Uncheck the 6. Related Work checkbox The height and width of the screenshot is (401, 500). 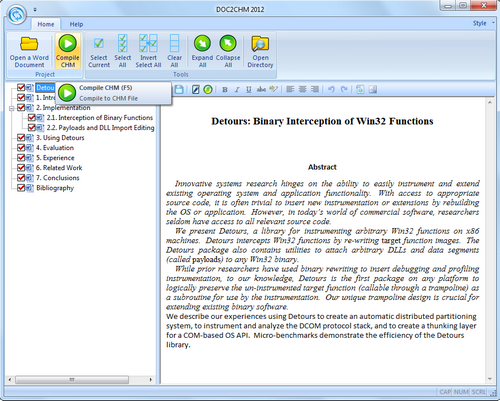click(x=21, y=167)
